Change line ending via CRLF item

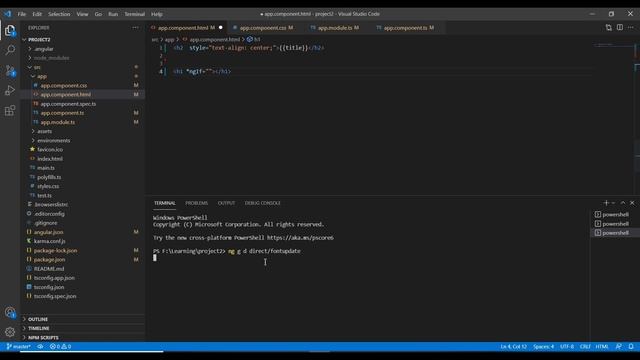pos(585,347)
